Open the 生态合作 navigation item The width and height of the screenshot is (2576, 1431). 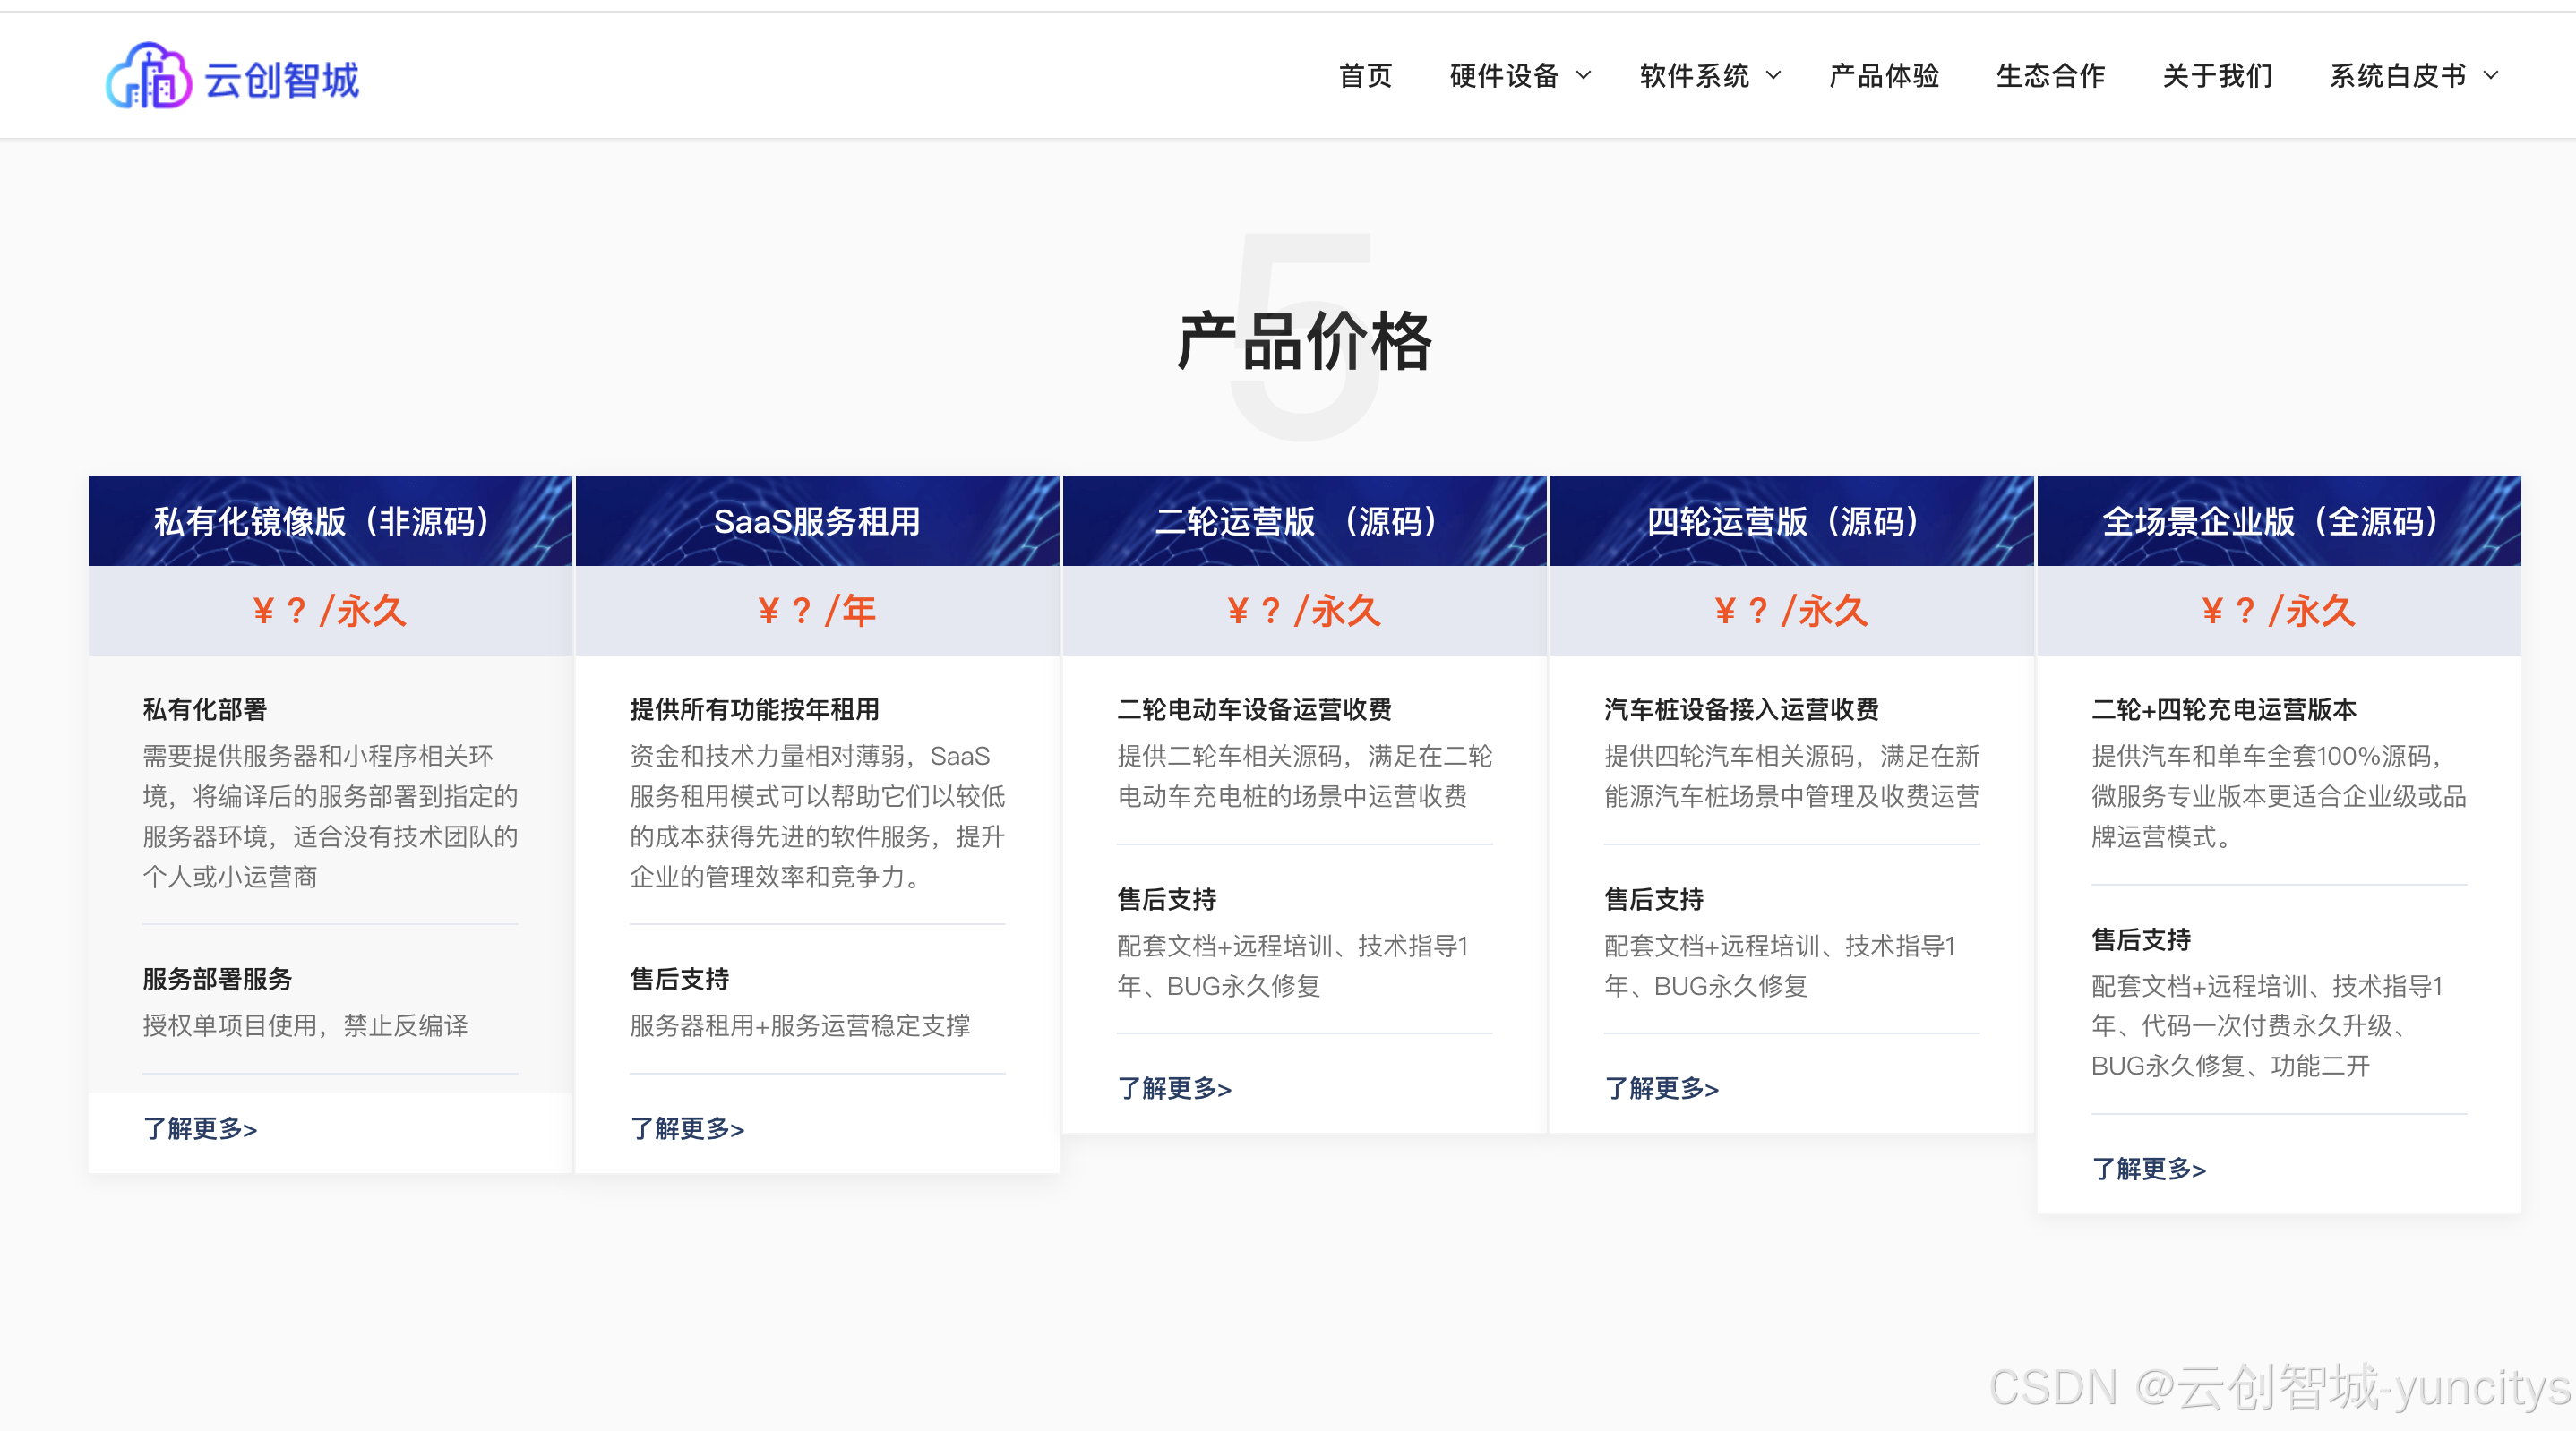coord(2050,76)
